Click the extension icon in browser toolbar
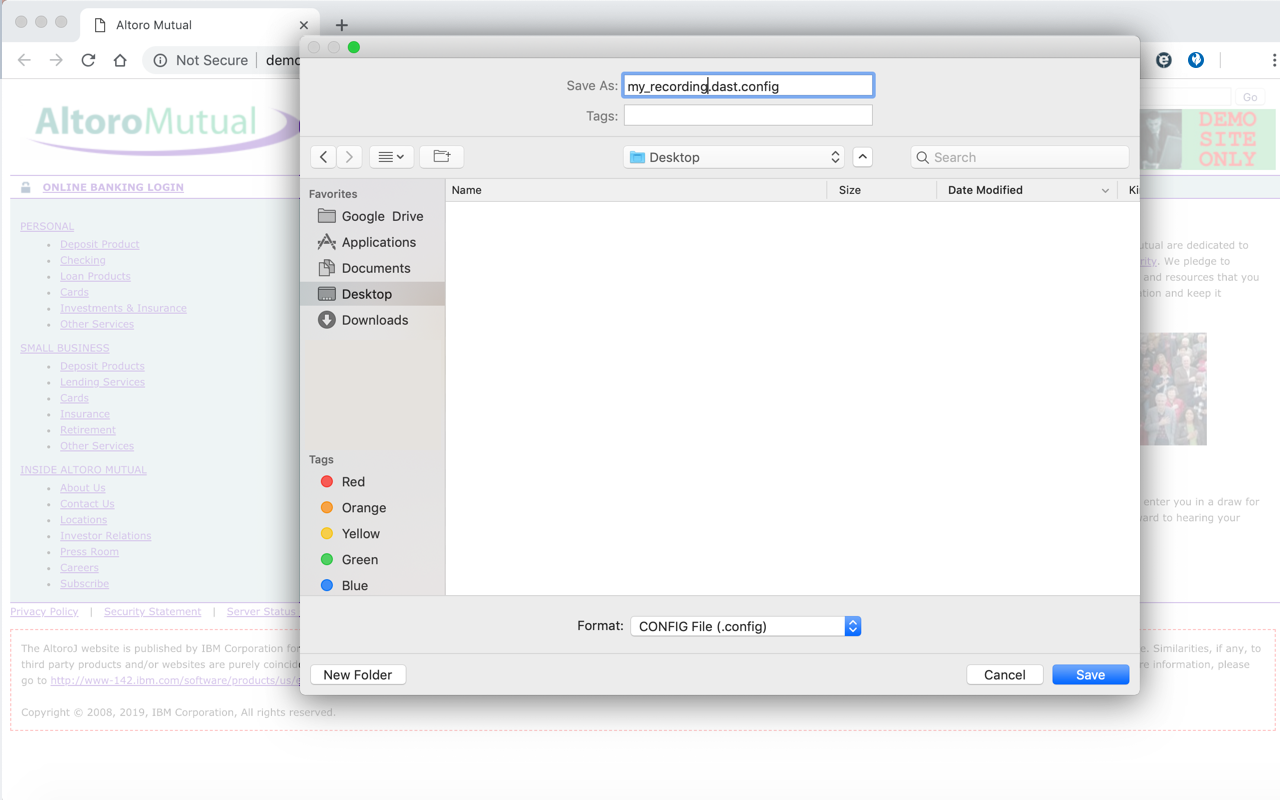 pos(1163,60)
